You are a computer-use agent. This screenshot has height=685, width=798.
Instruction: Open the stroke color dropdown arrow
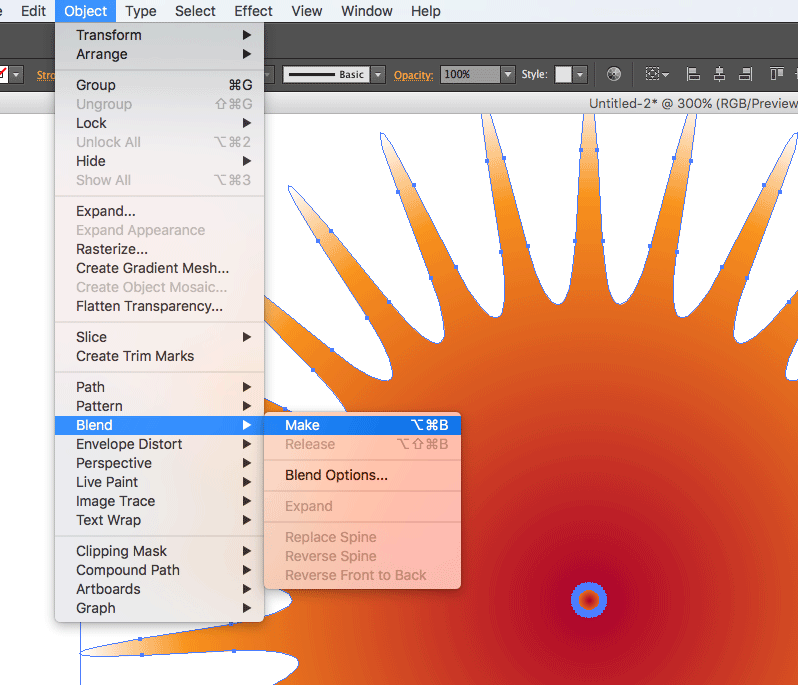point(17,75)
